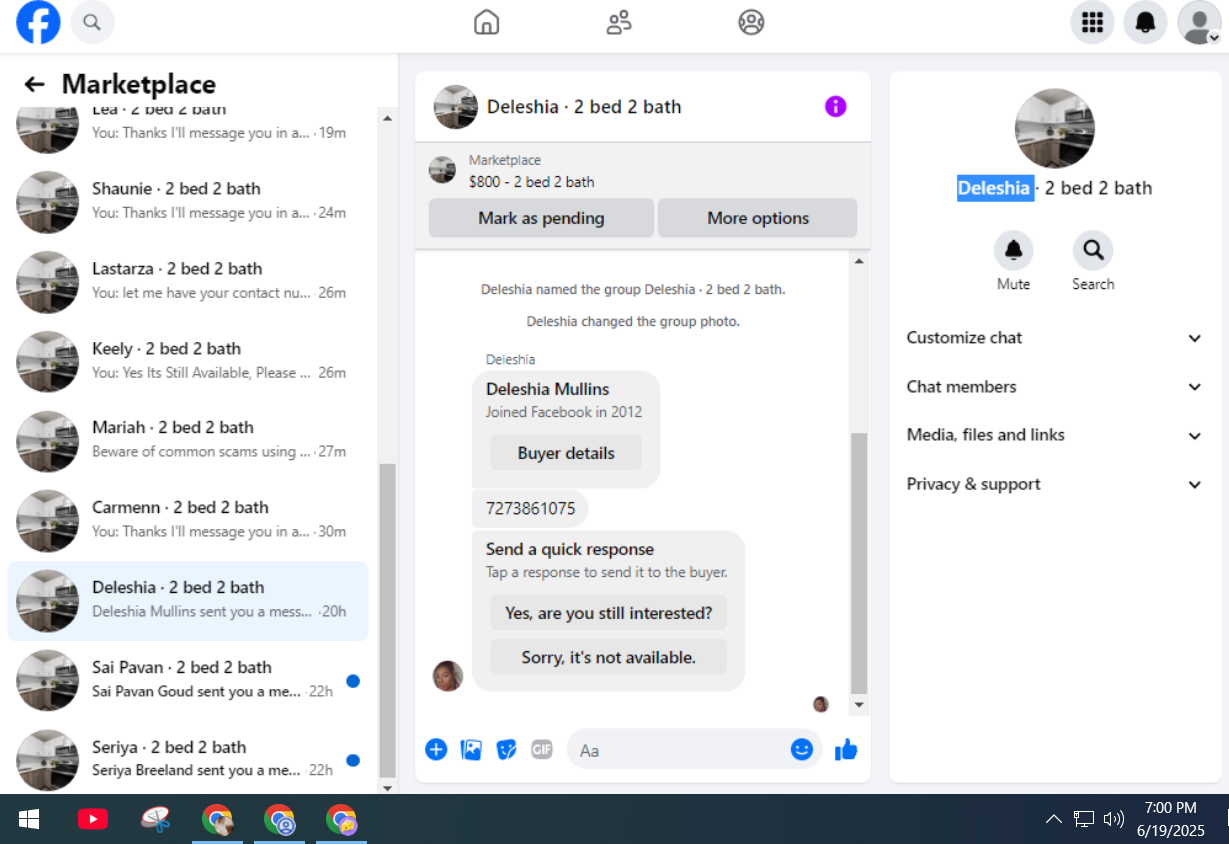
Task: Go back with the Marketplace arrow
Action: (35, 84)
